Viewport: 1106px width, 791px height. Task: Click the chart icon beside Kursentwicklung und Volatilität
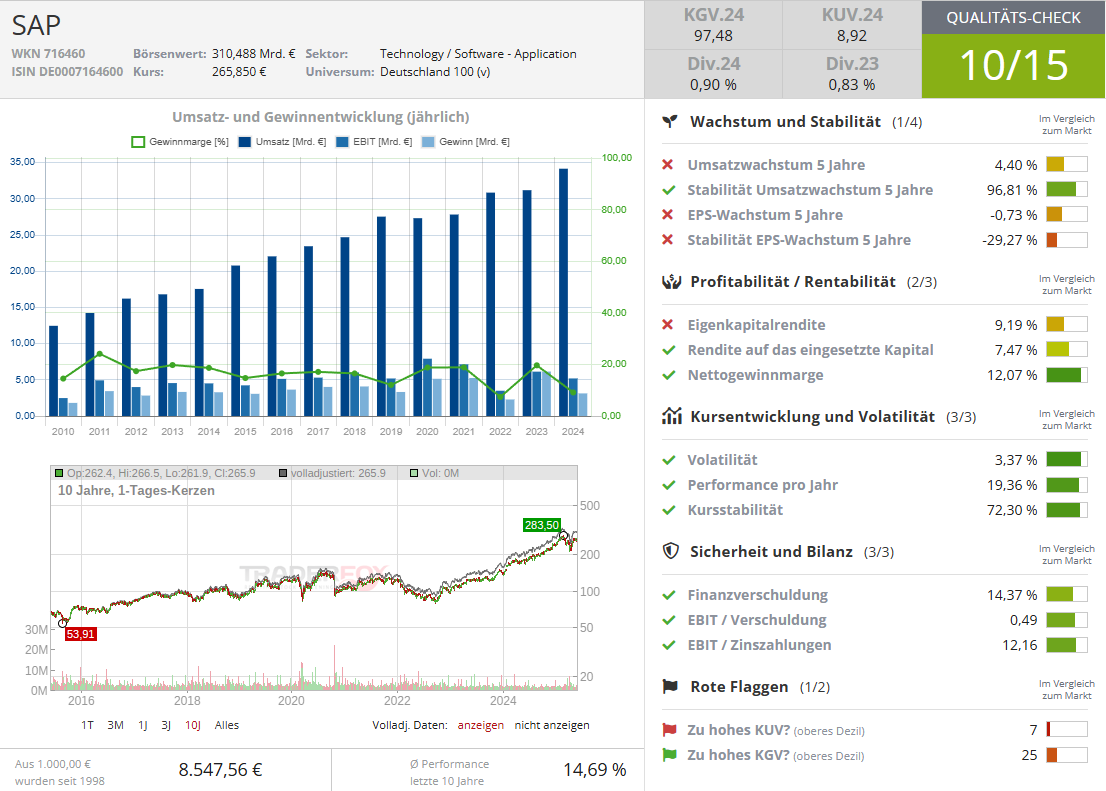[672, 416]
